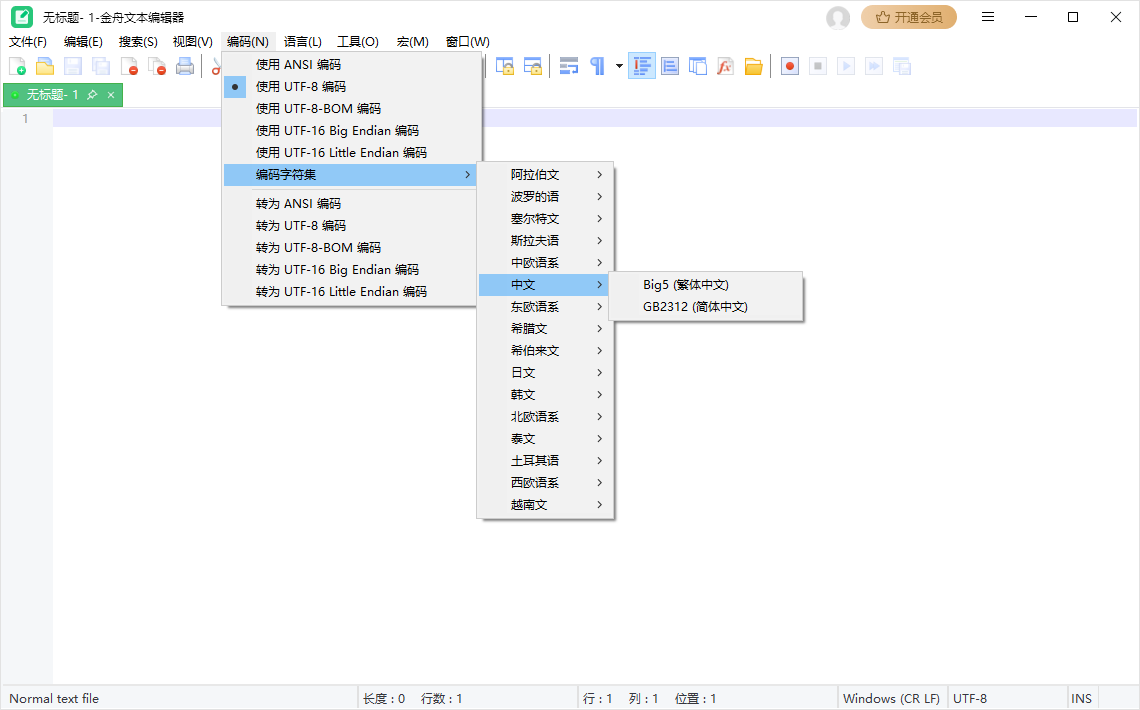The image size is (1140, 710).
Task: Expand the 韩文 charset submenu
Action: point(545,395)
